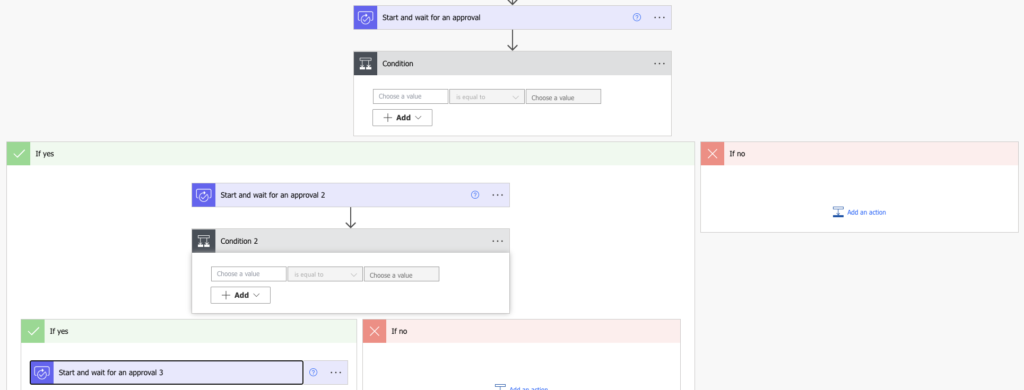This screenshot has width=1024, height=390.
Task: Select Start and wait for an approval 3 title
Action: click(111, 372)
